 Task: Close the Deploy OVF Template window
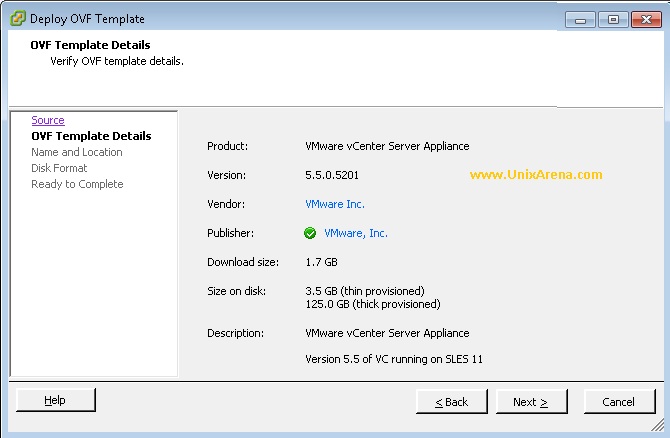(646, 20)
